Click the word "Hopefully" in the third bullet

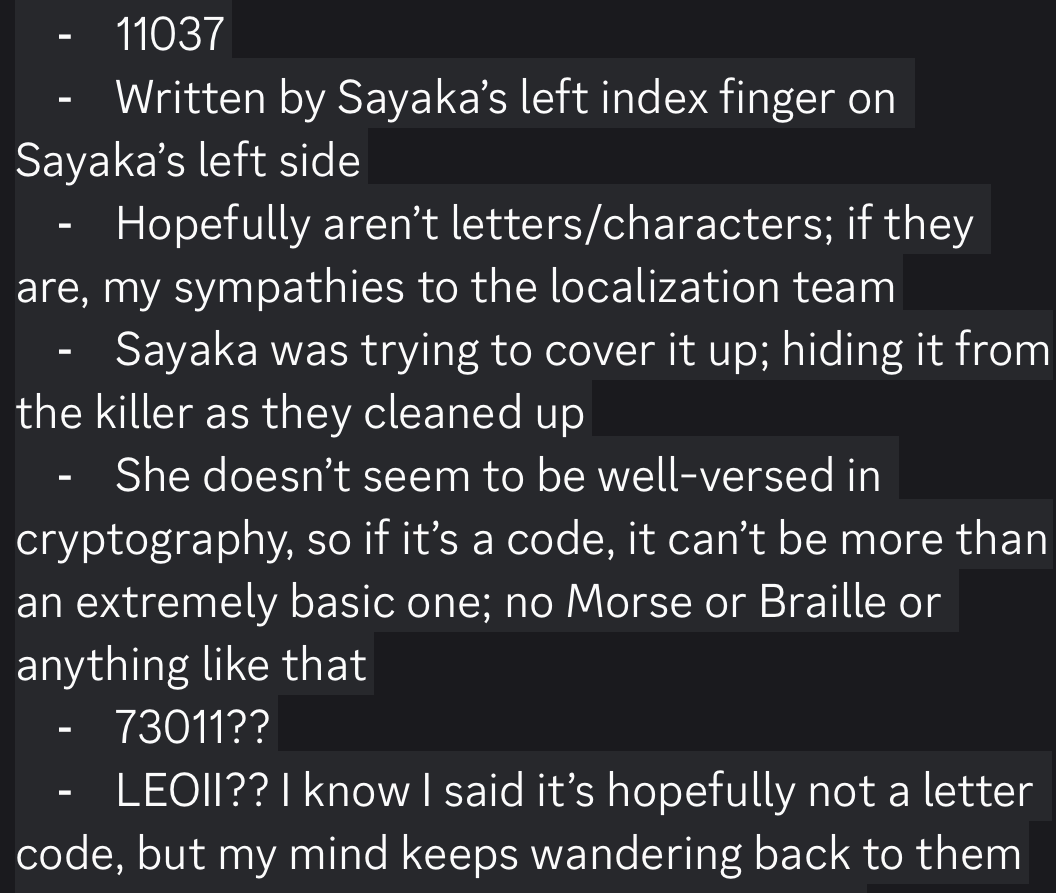tap(211, 224)
